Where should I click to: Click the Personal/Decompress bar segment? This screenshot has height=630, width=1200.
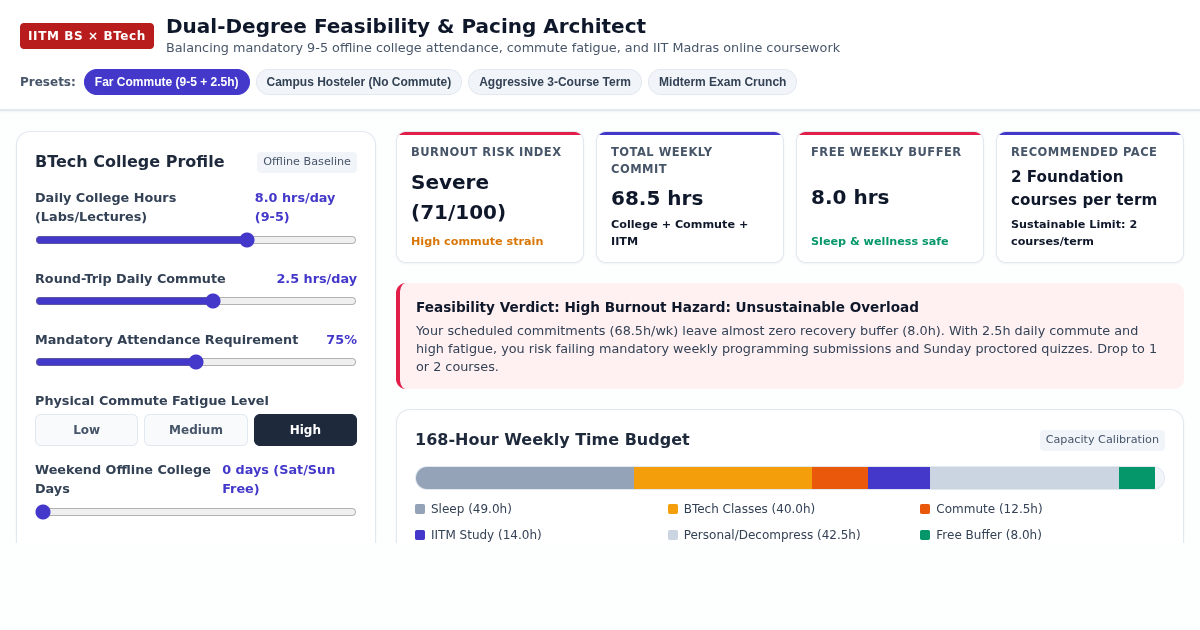1024,478
